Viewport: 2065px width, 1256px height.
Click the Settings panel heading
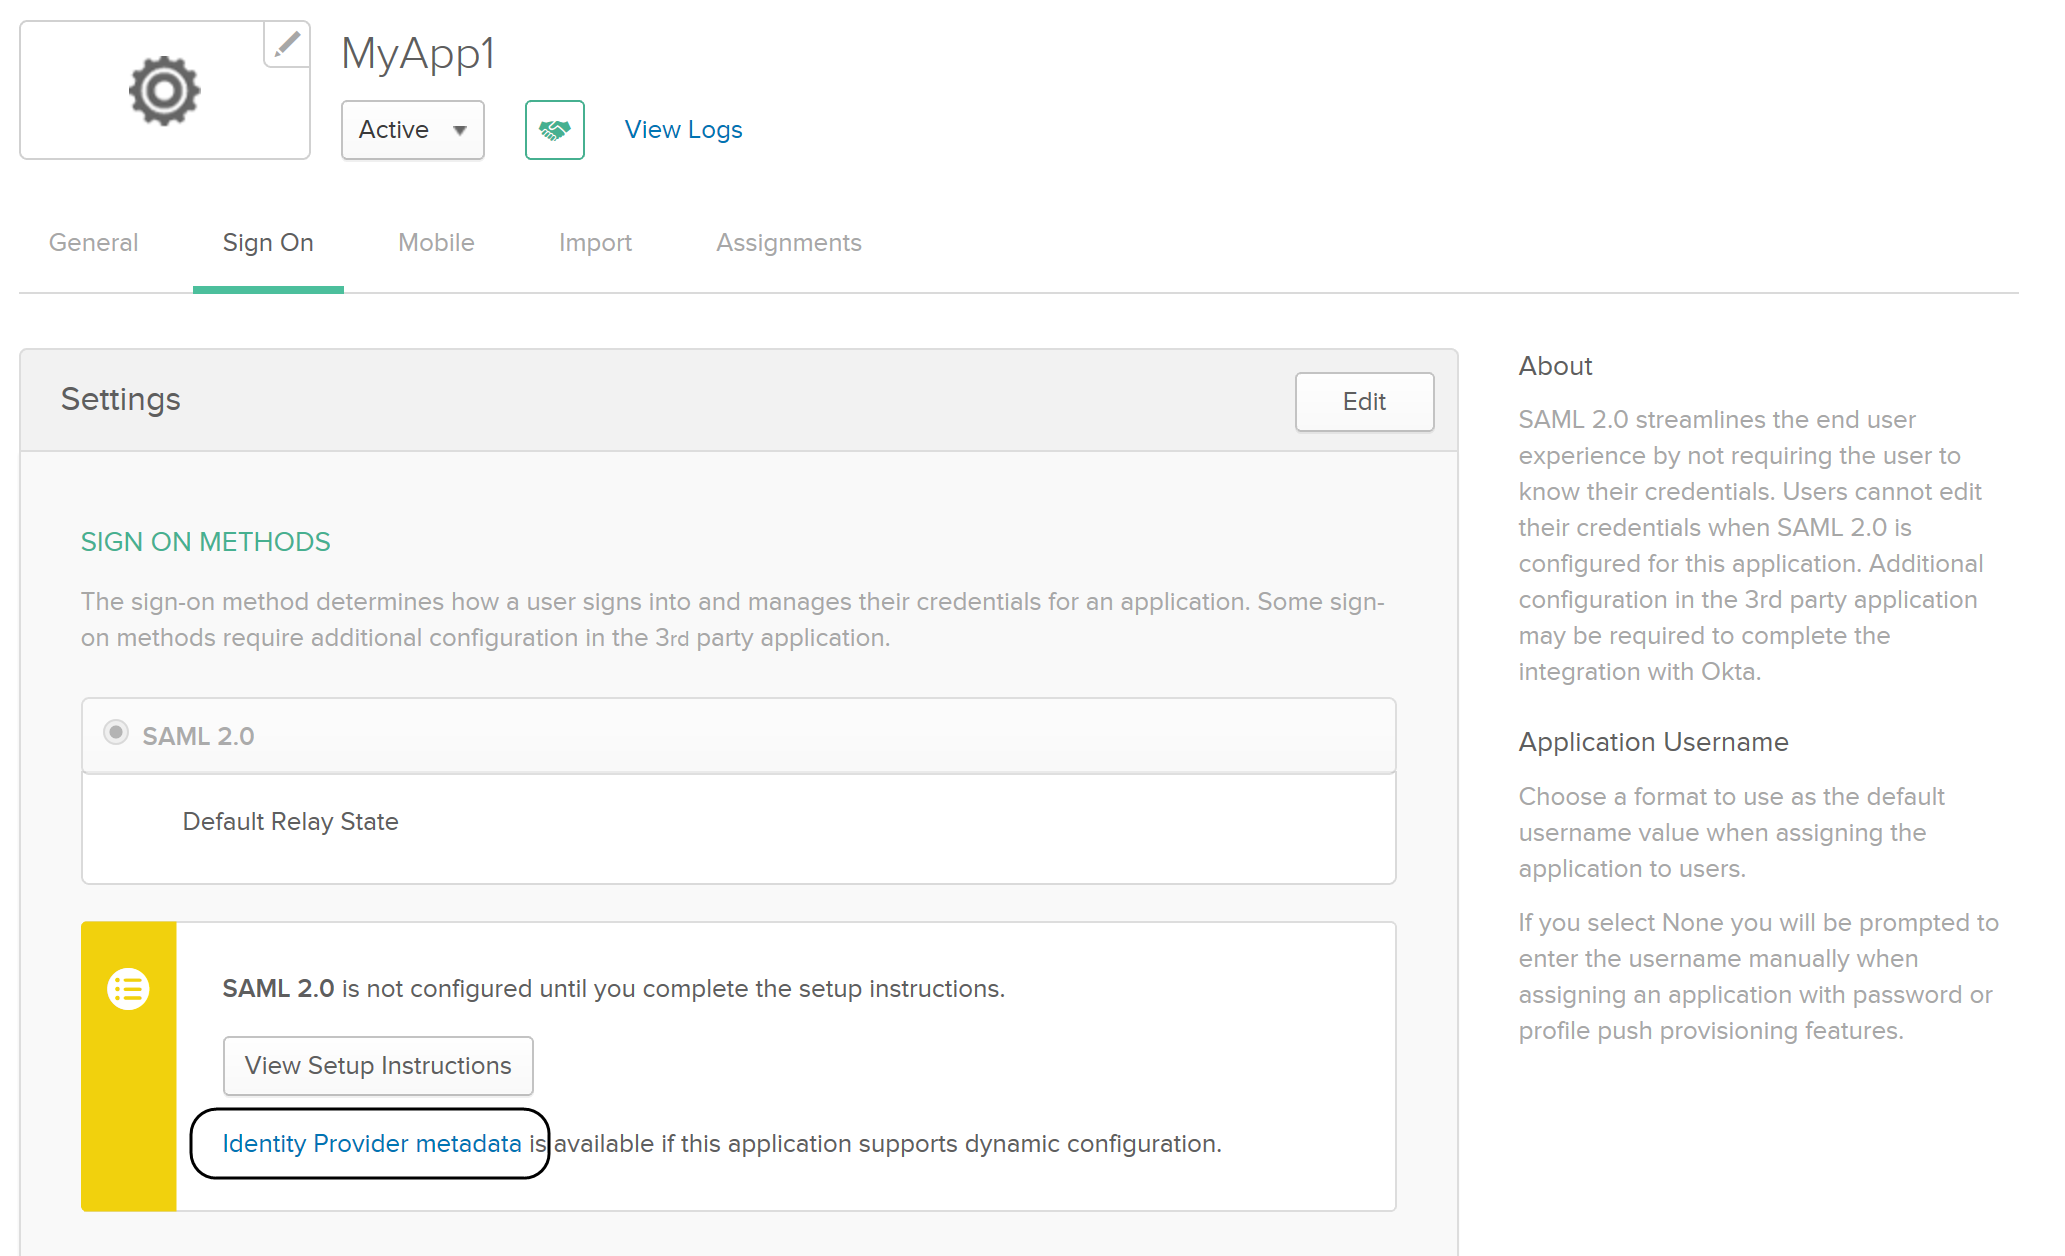pos(121,399)
